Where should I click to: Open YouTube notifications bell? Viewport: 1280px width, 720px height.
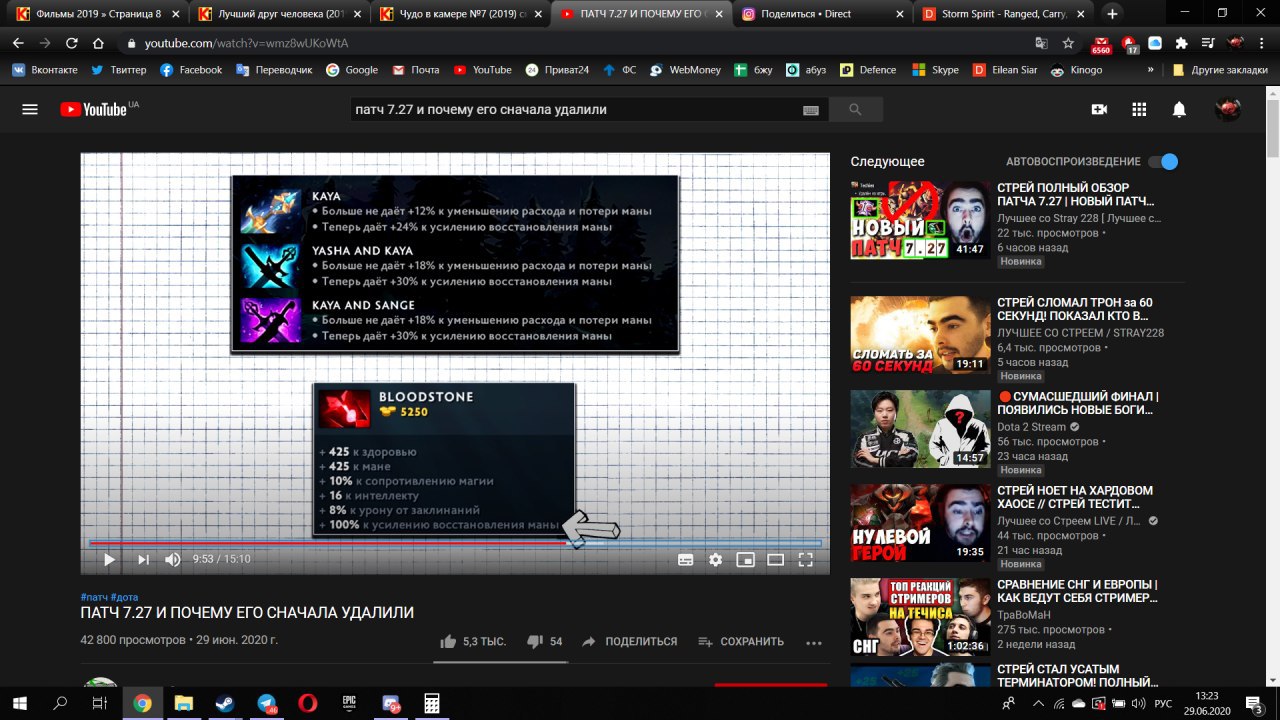coord(1179,109)
